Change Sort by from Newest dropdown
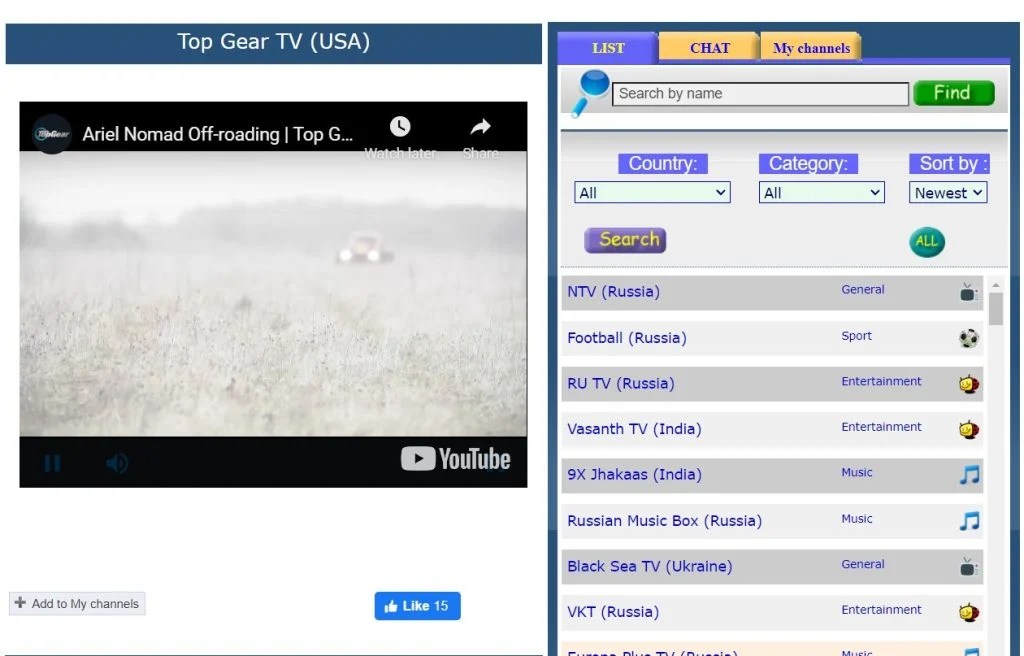This screenshot has width=1024, height=656. [947, 192]
